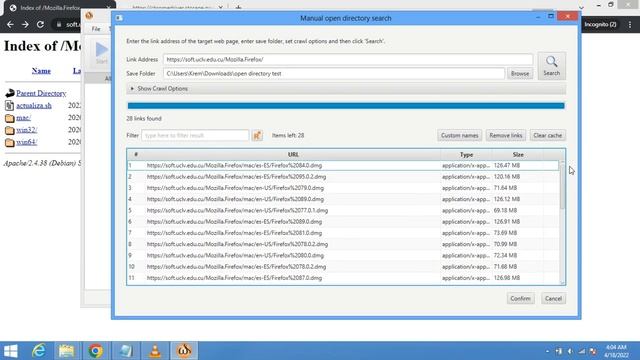This screenshot has width=640, height=360.
Task: Click the actualiza.sh file icon
Action: pyautogui.click(x=9, y=106)
